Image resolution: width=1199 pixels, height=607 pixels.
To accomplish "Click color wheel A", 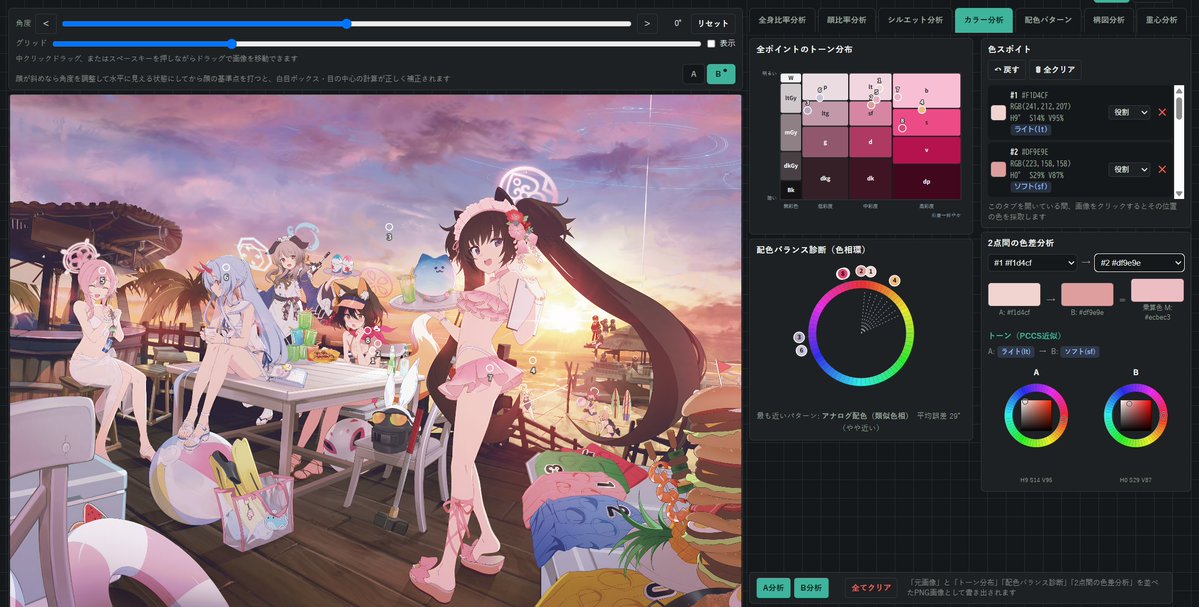I will (1036, 415).
